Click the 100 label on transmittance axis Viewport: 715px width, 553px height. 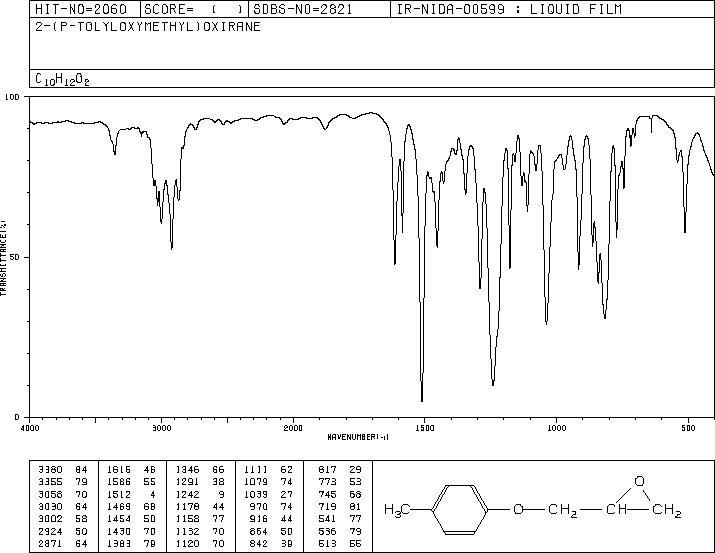click(13, 97)
